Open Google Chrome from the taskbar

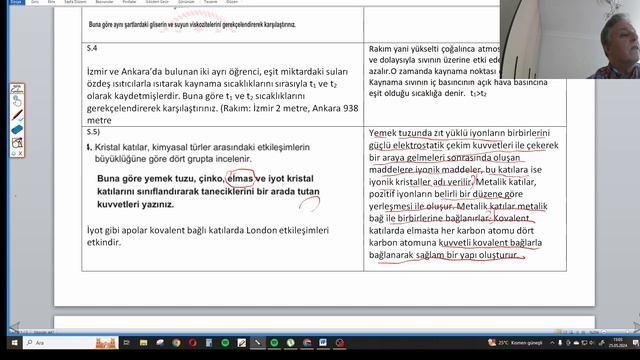click(x=176, y=343)
